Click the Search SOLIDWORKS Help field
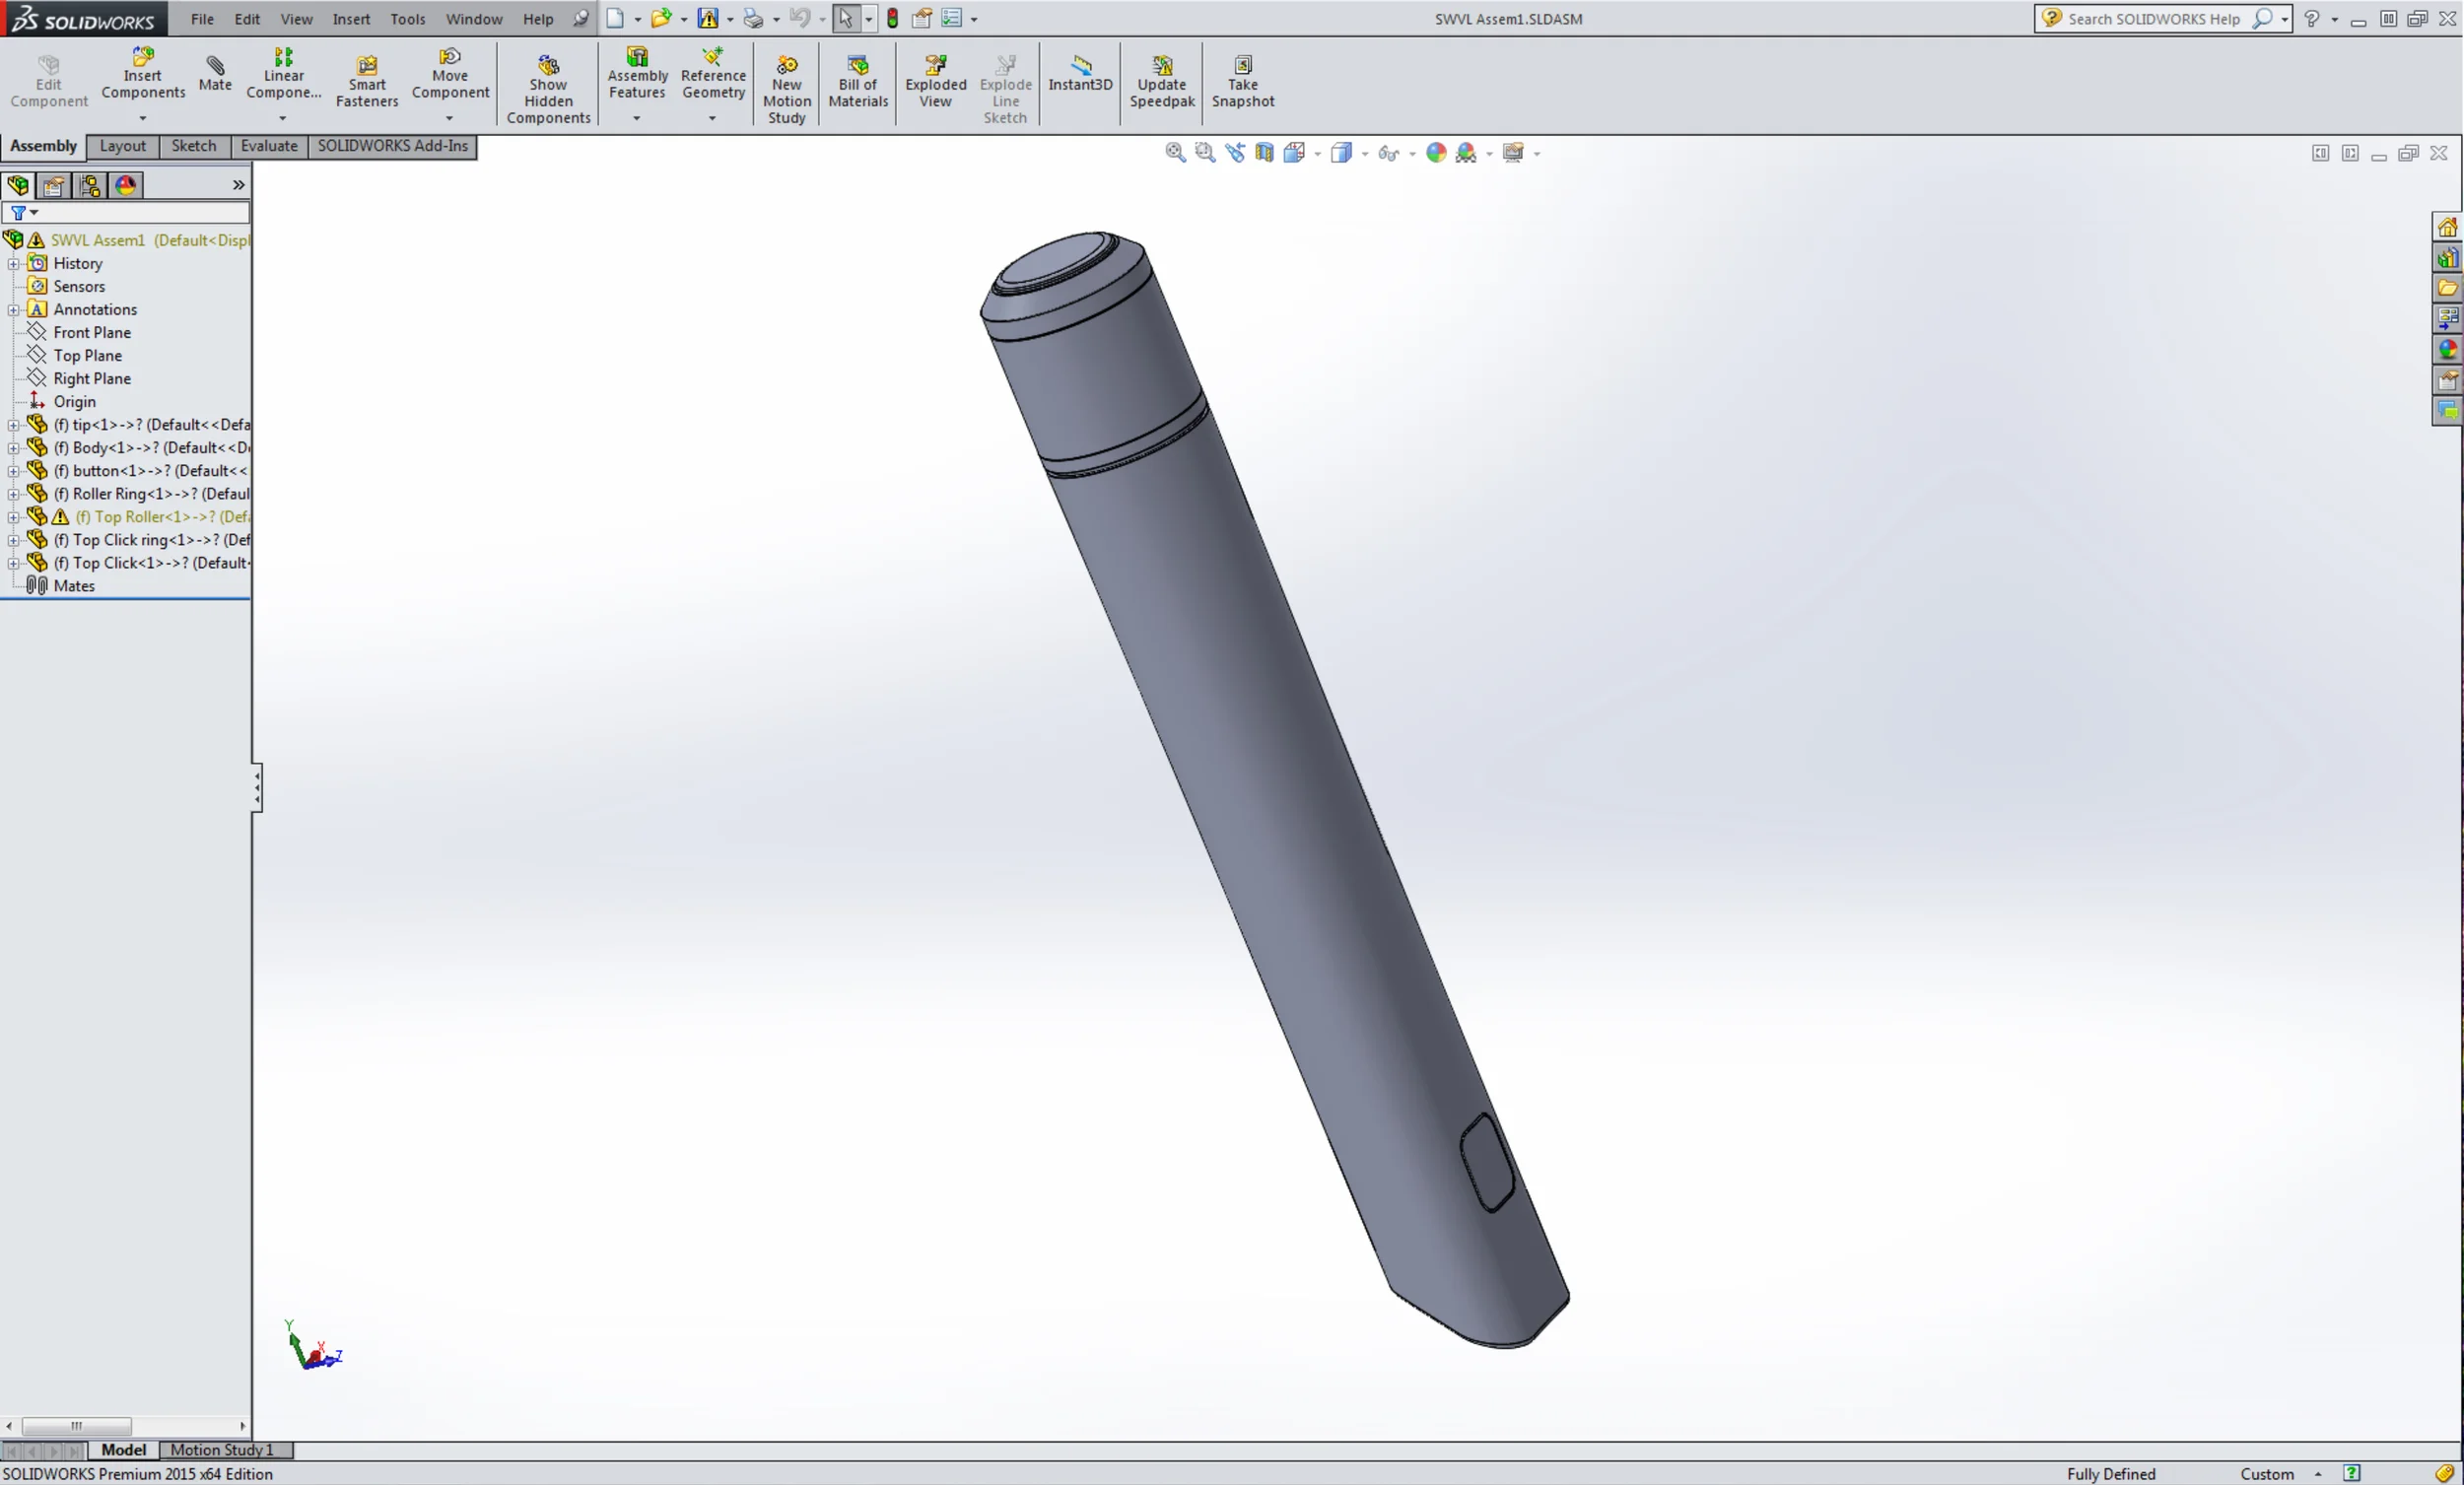This screenshot has width=2464, height=1485. 2152,19
